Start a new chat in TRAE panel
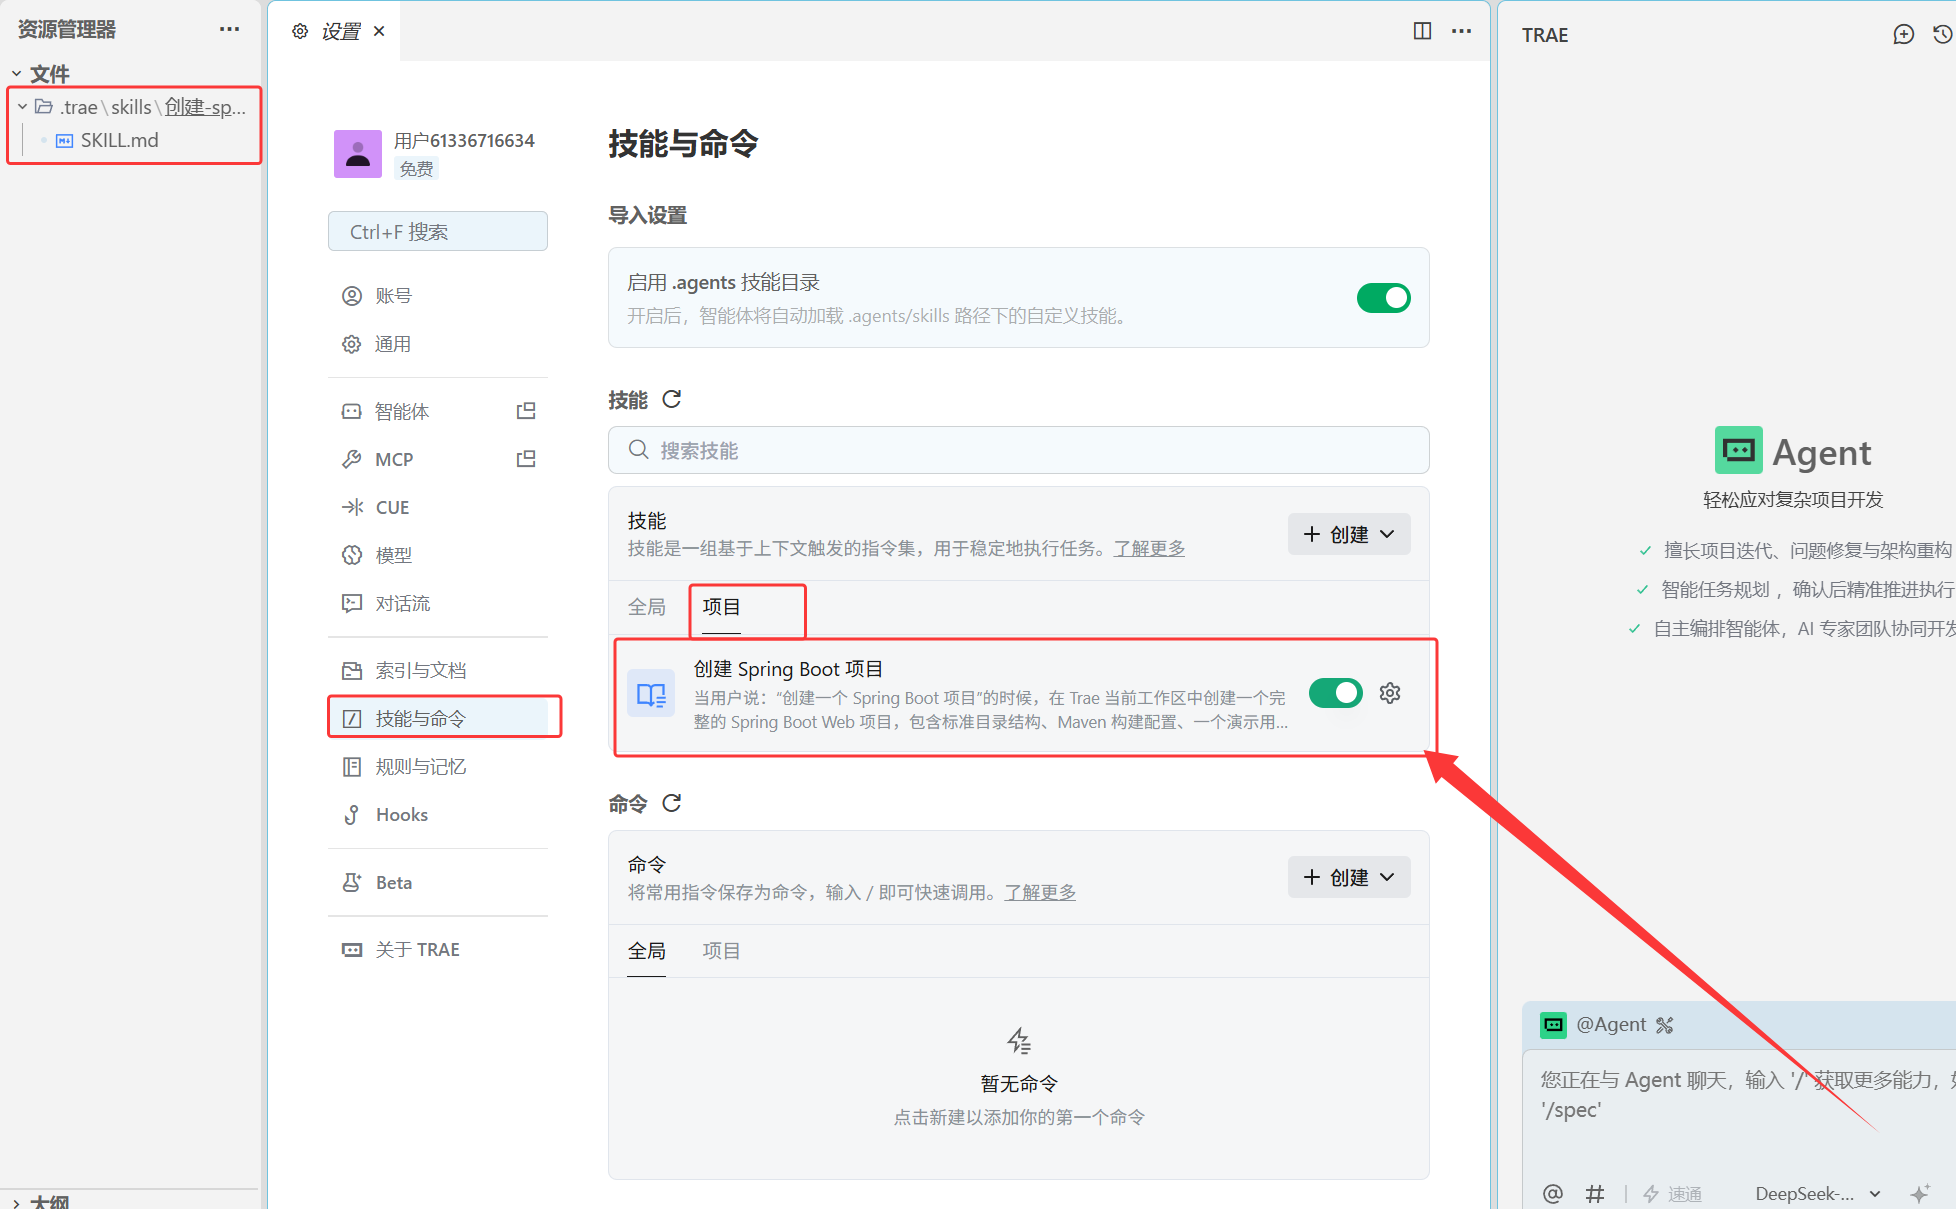This screenshot has width=1956, height=1209. (x=1903, y=35)
